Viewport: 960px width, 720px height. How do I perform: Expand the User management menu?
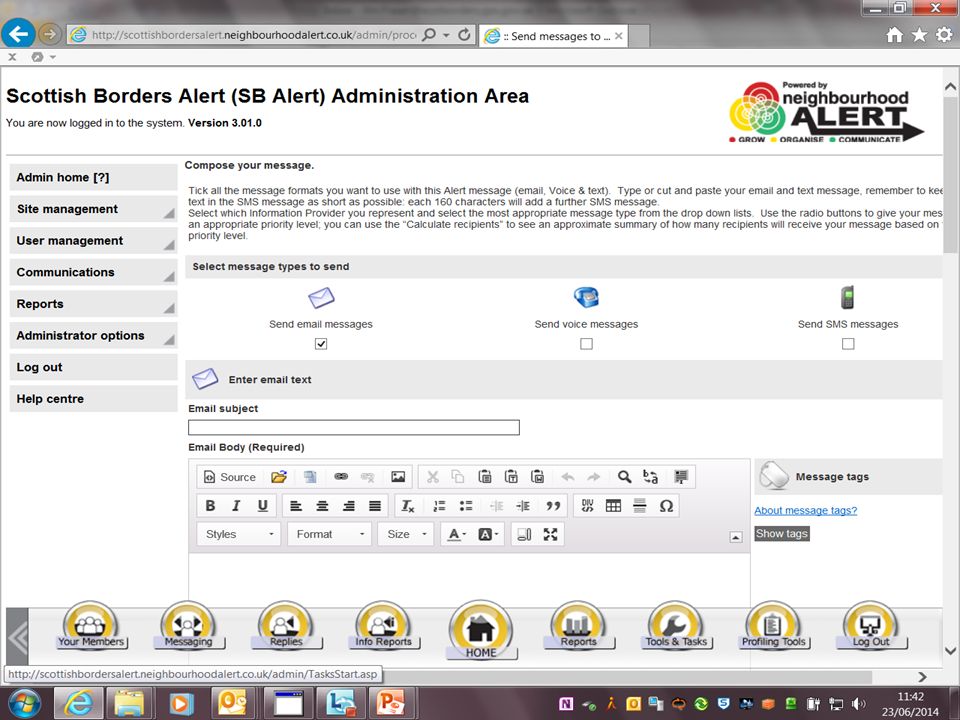(94, 241)
